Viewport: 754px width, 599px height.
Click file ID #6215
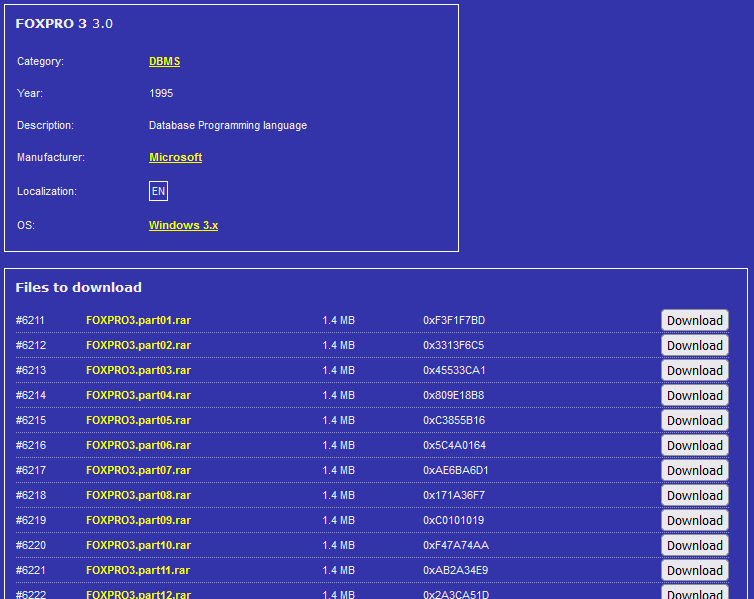31,420
